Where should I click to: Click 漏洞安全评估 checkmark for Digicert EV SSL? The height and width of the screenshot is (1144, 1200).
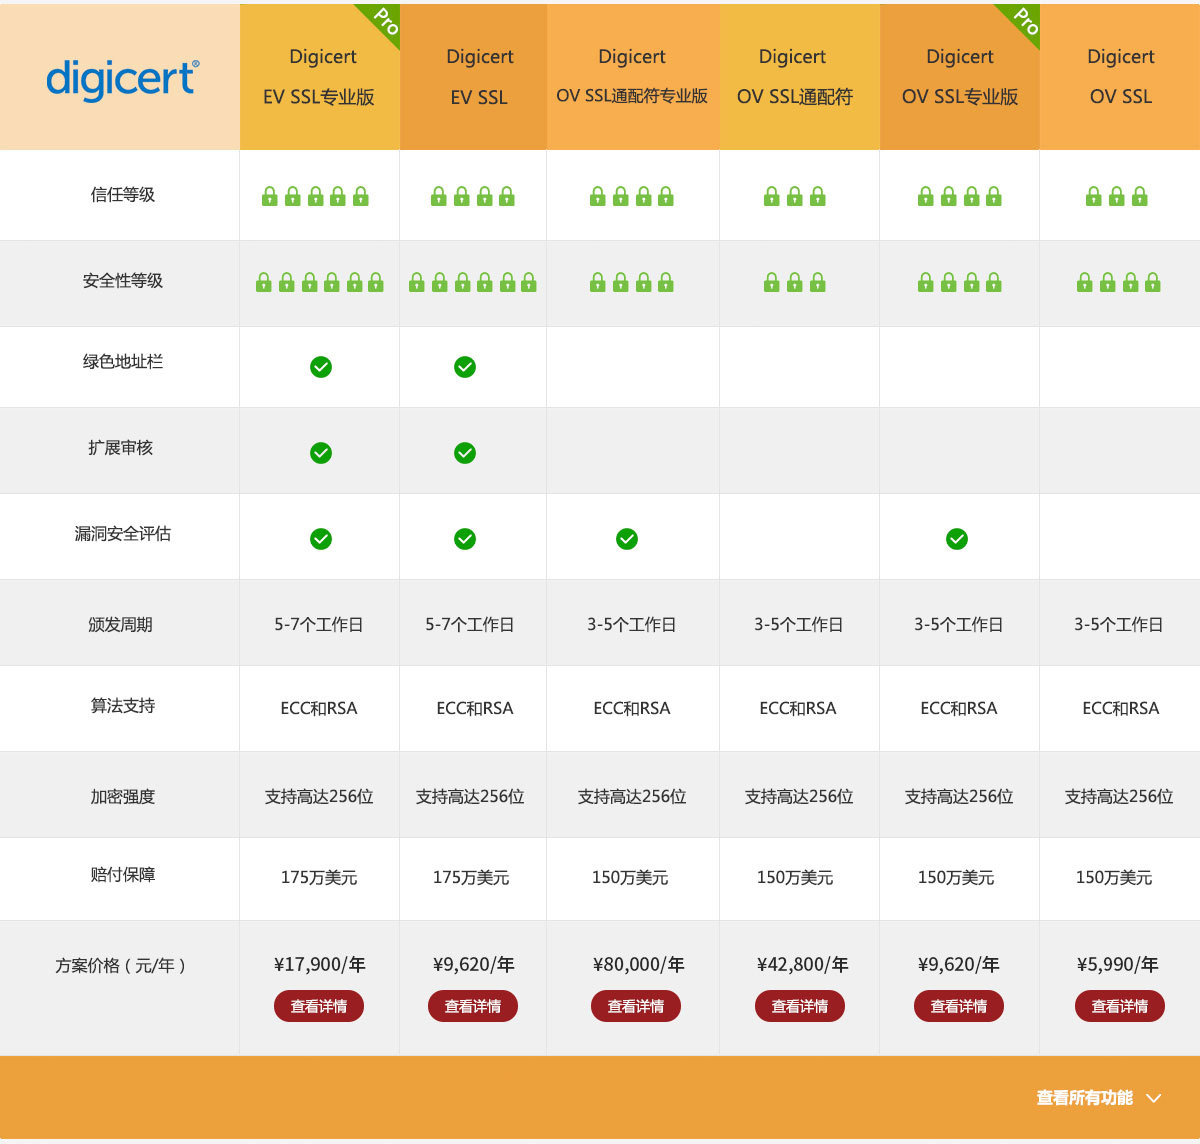465,539
